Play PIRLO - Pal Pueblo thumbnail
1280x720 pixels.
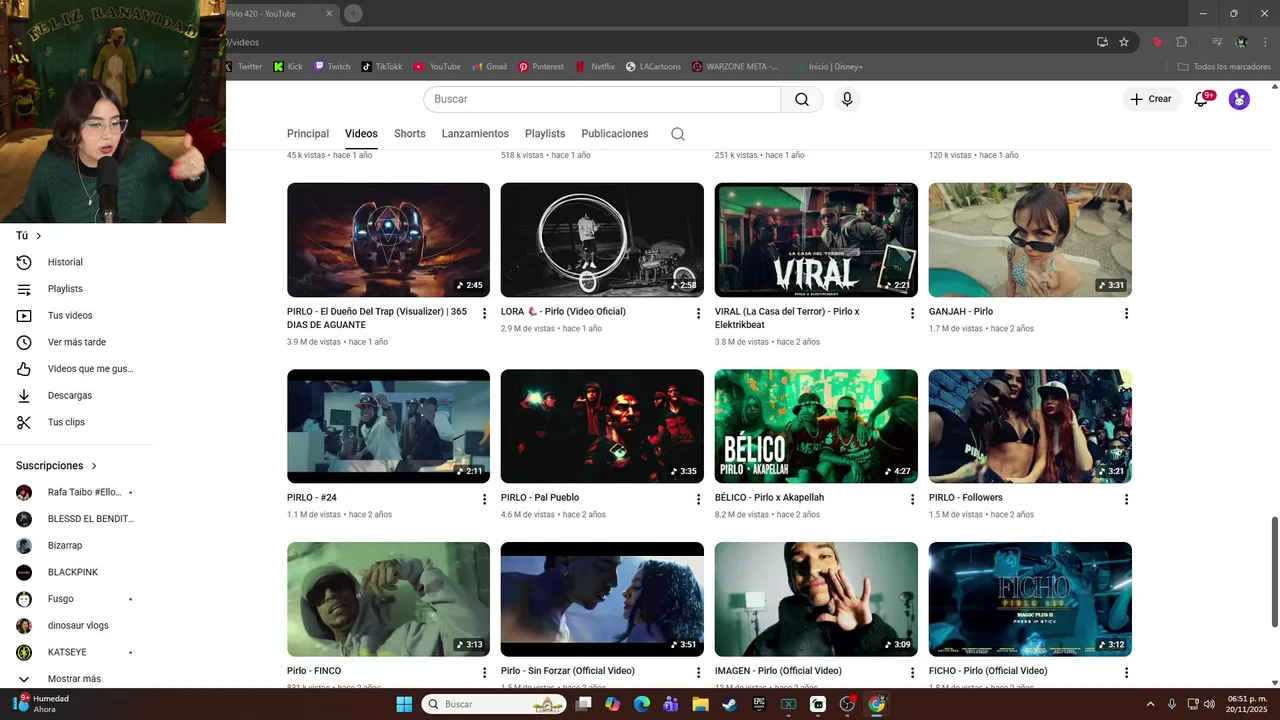602,426
